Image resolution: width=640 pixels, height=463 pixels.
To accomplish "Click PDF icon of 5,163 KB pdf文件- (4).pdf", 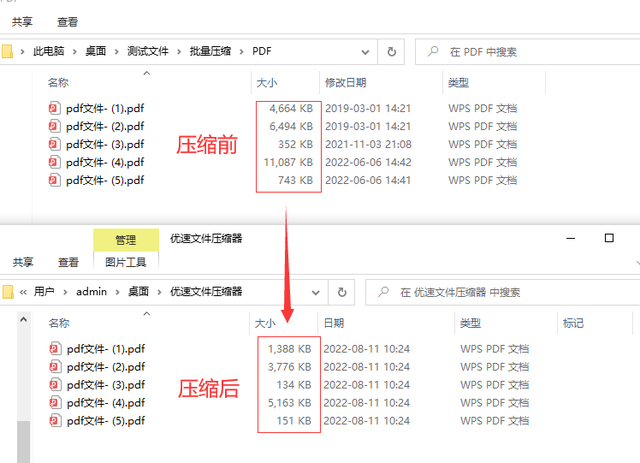I will click(x=55, y=403).
